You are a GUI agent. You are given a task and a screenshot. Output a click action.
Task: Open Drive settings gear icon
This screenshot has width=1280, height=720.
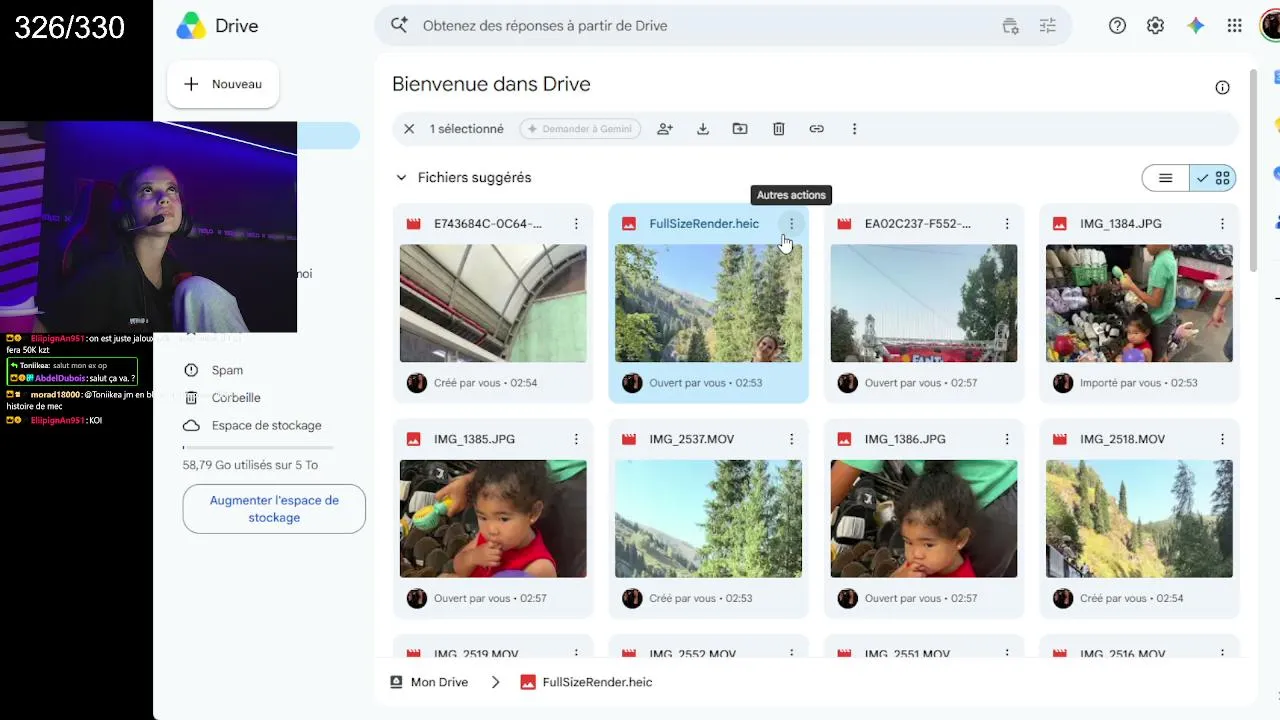pos(1155,26)
